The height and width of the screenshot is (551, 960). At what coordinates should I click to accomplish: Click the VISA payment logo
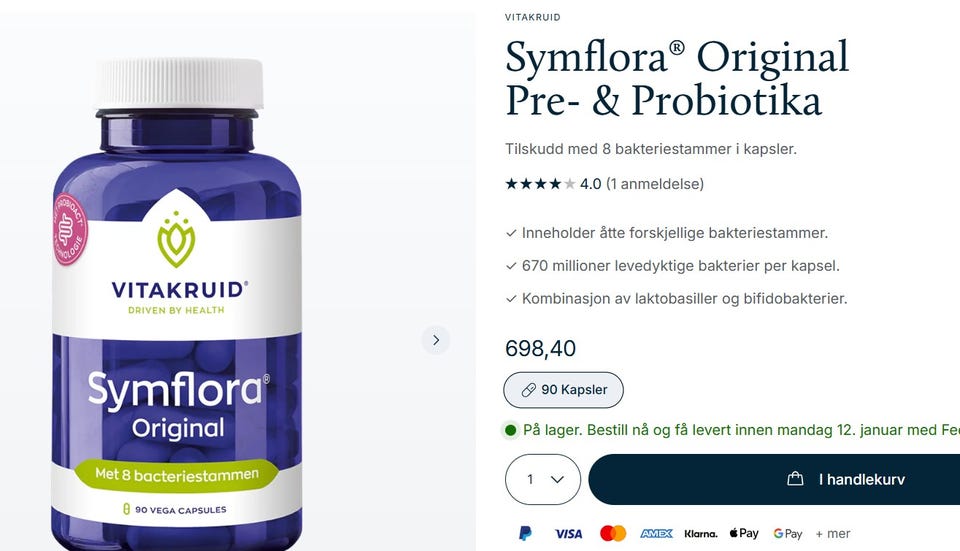click(x=568, y=534)
